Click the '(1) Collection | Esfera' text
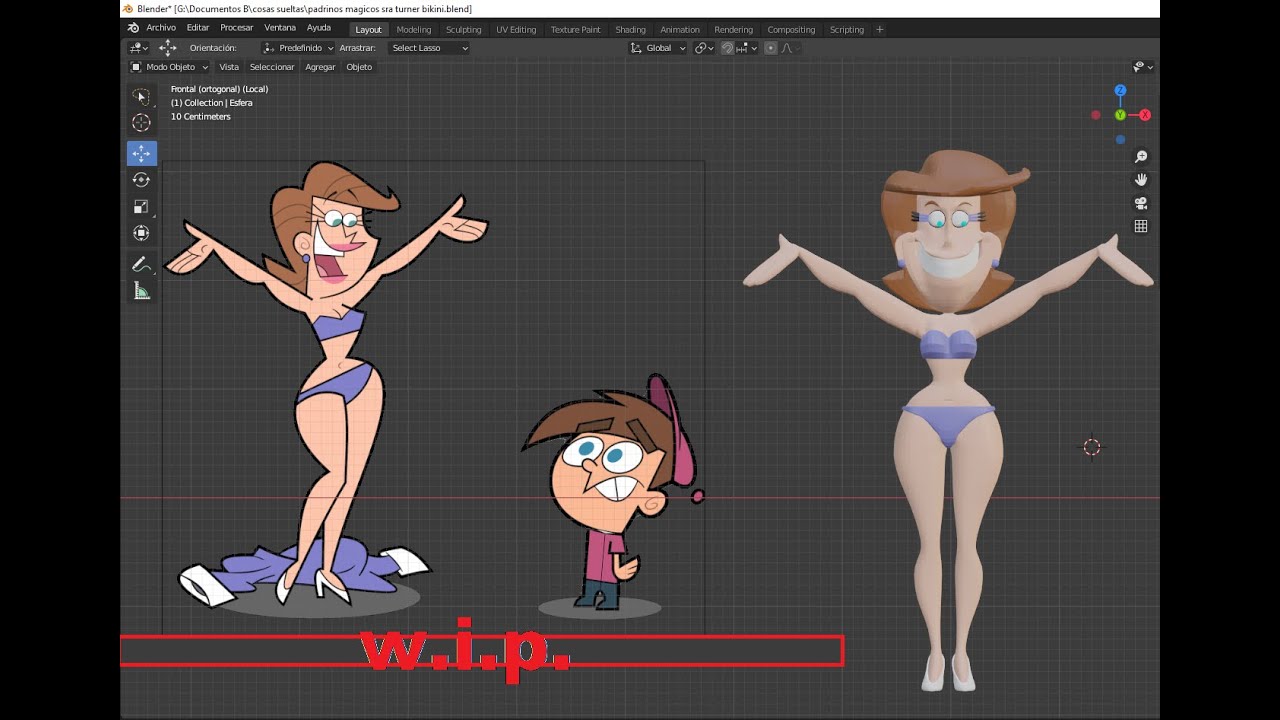The image size is (1280, 720). [x=211, y=103]
